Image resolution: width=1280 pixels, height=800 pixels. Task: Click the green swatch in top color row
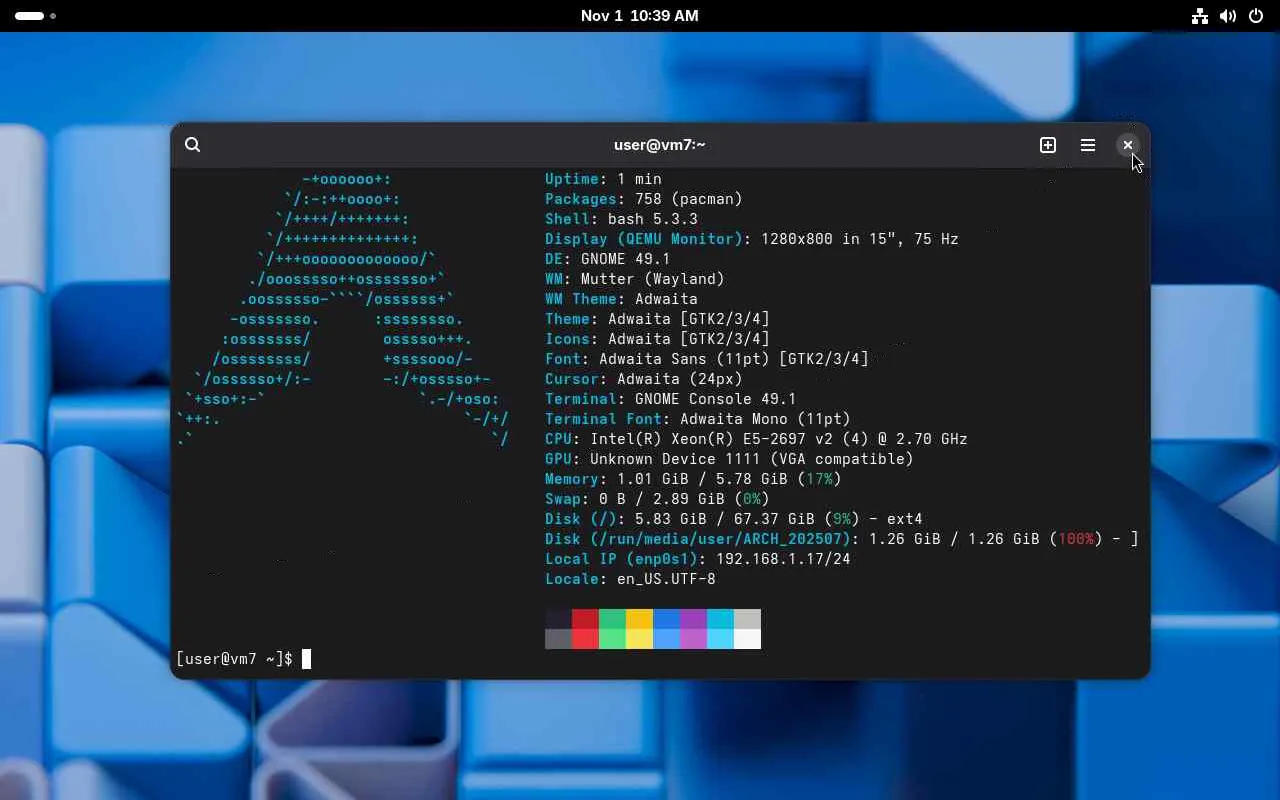[612, 619]
